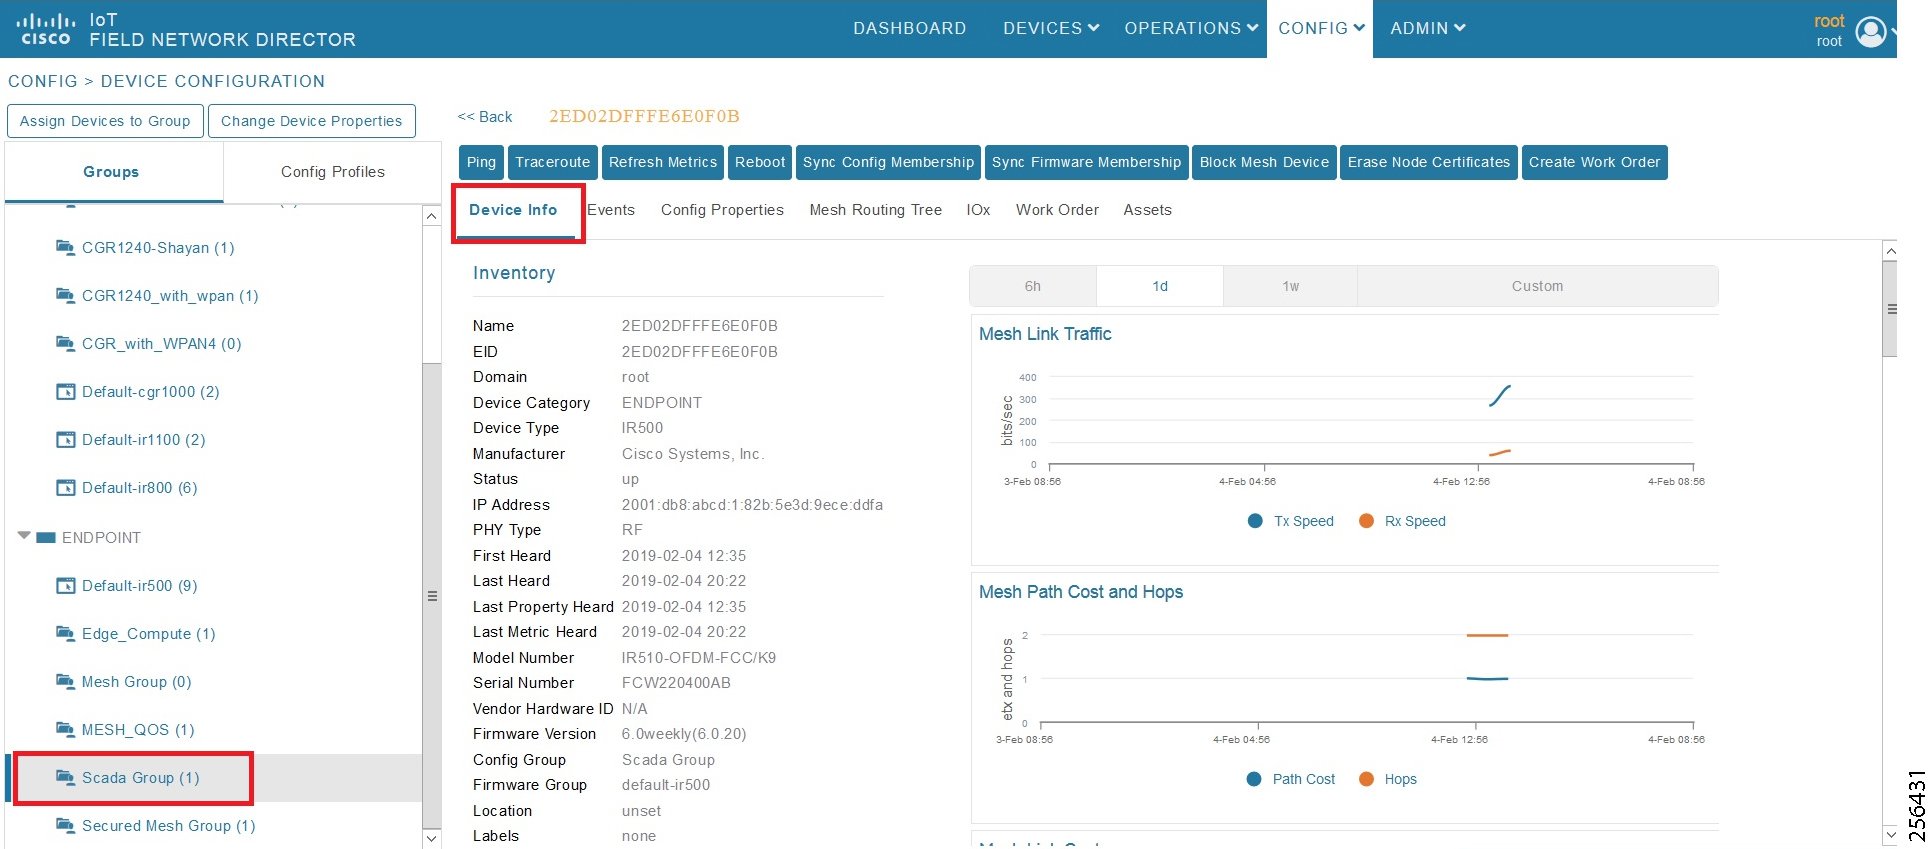Screen dimensions: 1930x849
Task: Ping the device
Action: click(x=481, y=162)
